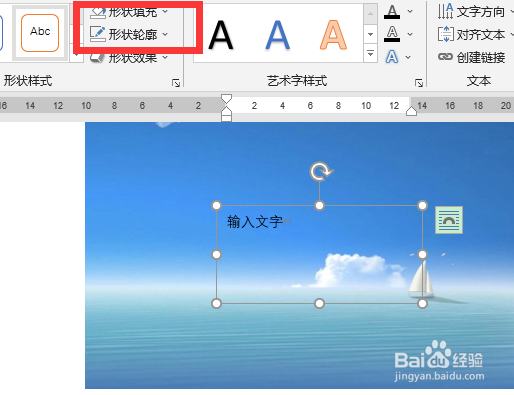Click the 输入文字 text inside the text box

click(x=255, y=222)
